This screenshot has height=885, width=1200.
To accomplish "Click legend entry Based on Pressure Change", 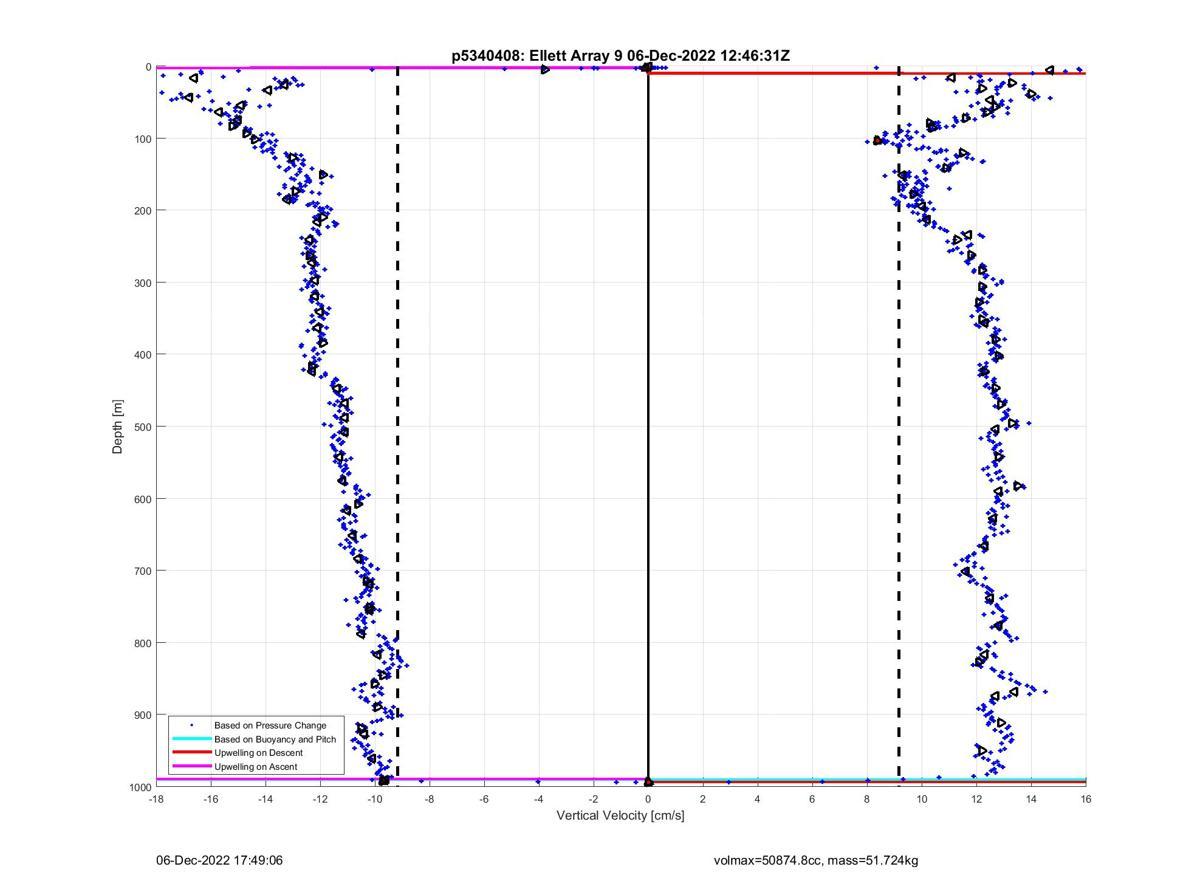I will (270, 725).
